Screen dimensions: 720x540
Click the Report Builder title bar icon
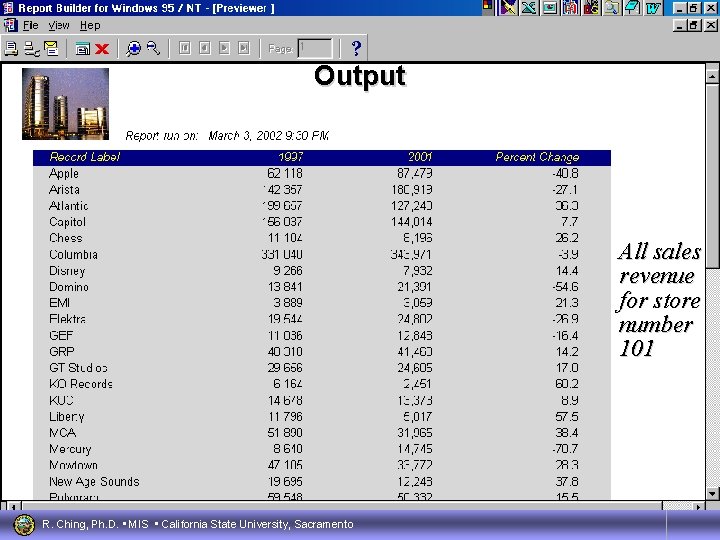pyautogui.click(x=8, y=8)
